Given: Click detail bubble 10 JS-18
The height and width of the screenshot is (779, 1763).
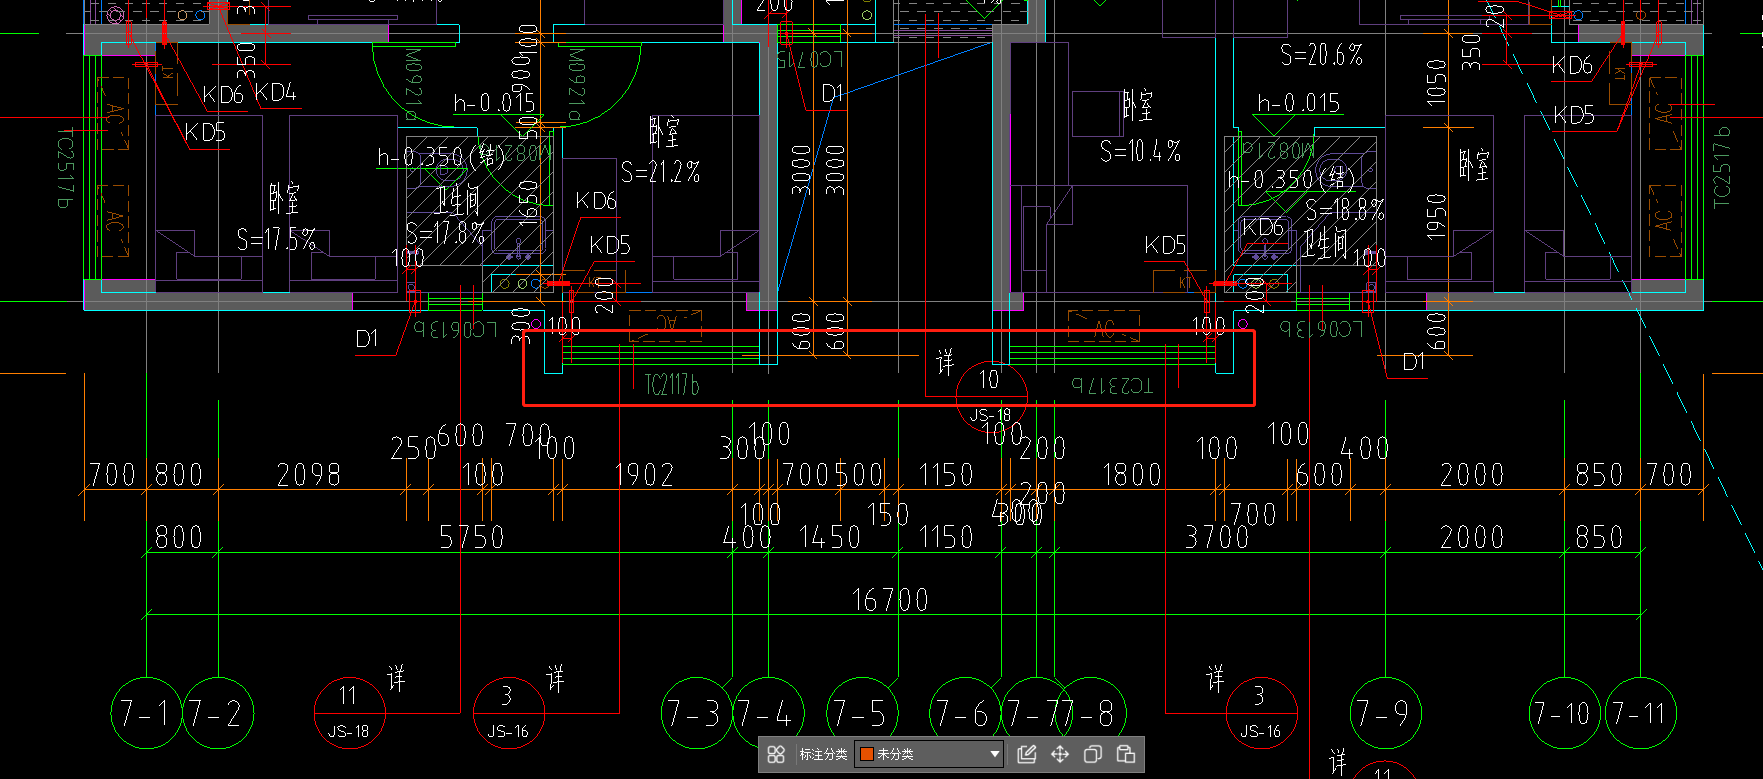Looking at the screenshot, I should point(991,397).
